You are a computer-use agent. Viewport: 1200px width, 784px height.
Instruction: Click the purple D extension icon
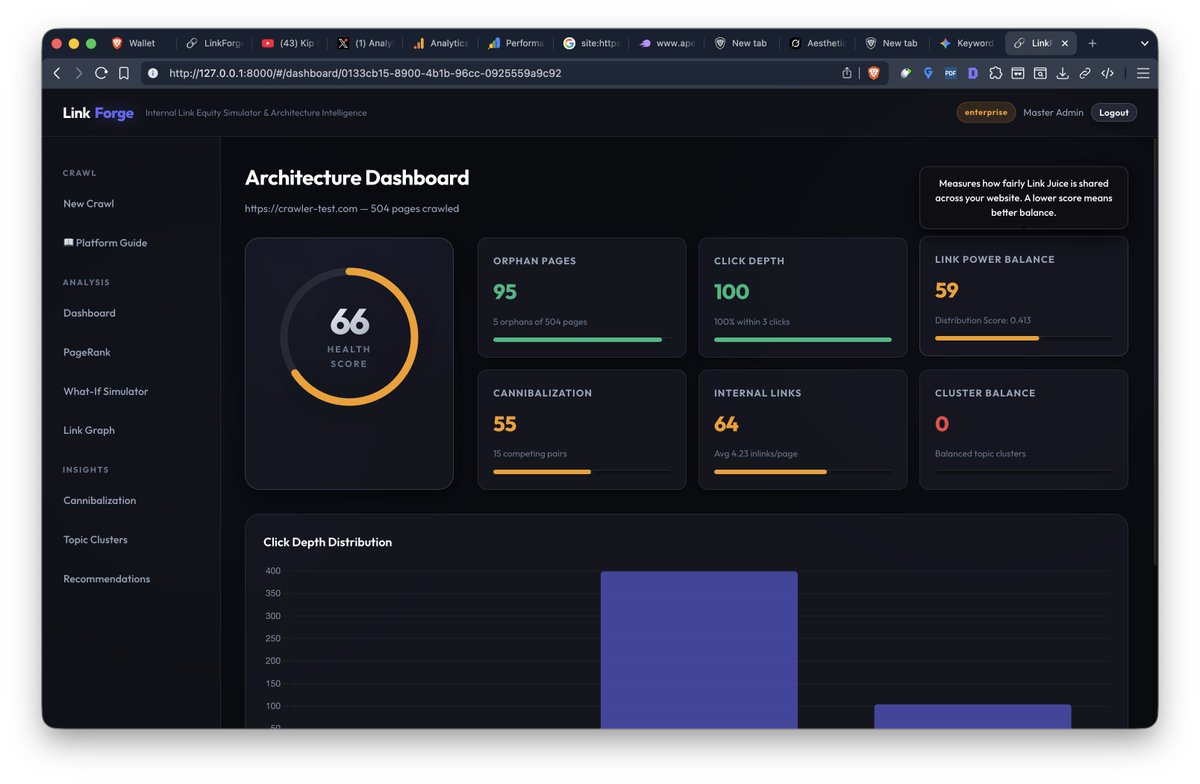tap(972, 73)
